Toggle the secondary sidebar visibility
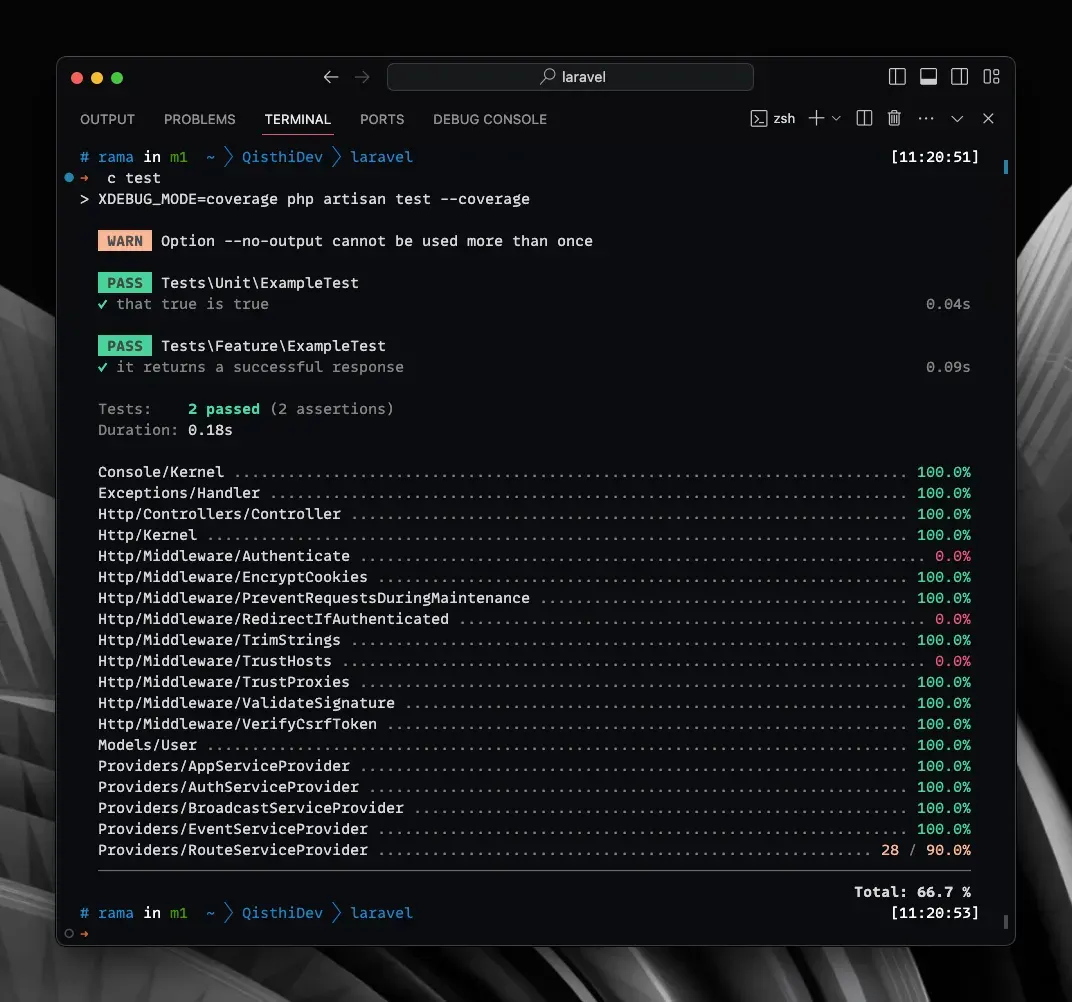The width and height of the screenshot is (1072, 1002). click(x=960, y=76)
